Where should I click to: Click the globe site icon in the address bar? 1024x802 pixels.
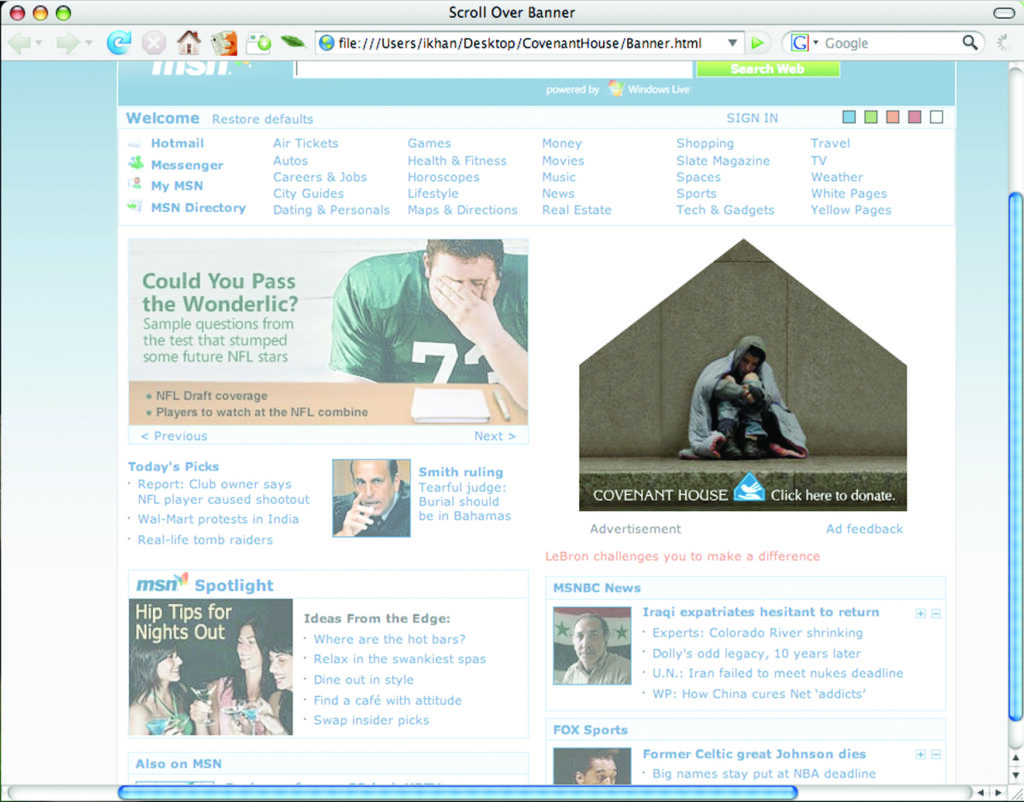(x=326, y=43)
